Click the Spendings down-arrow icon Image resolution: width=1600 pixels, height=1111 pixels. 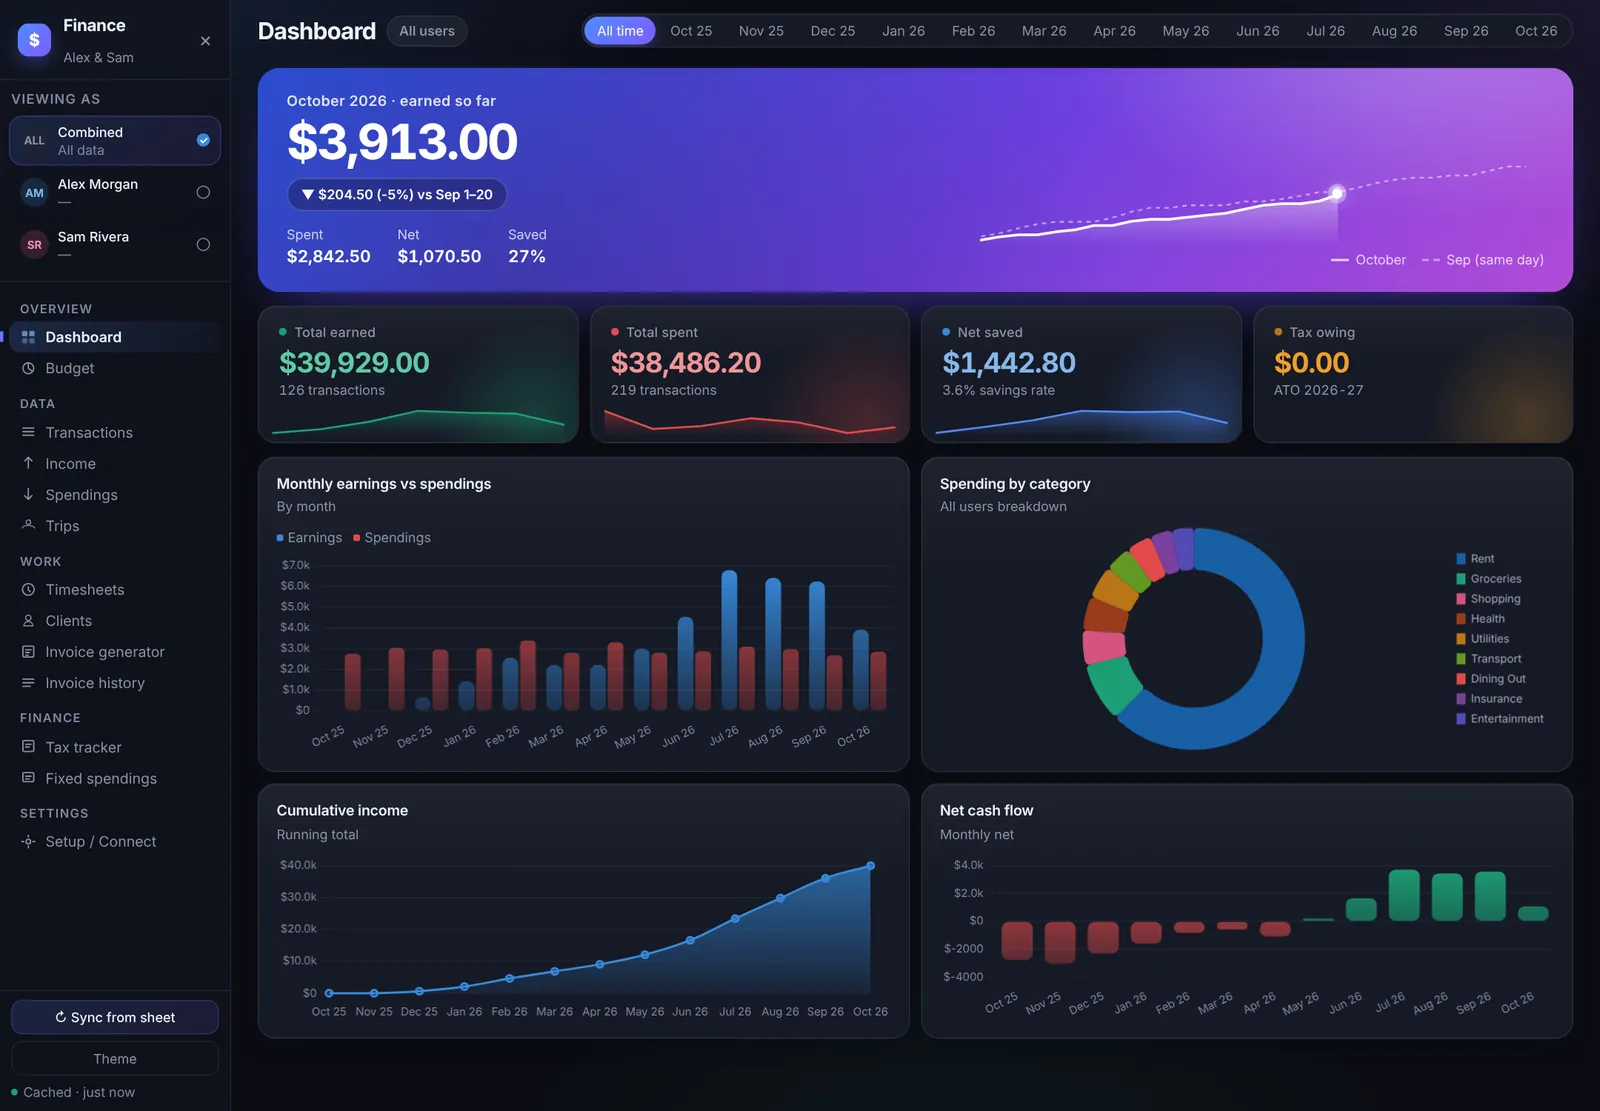tap(28, 494)
